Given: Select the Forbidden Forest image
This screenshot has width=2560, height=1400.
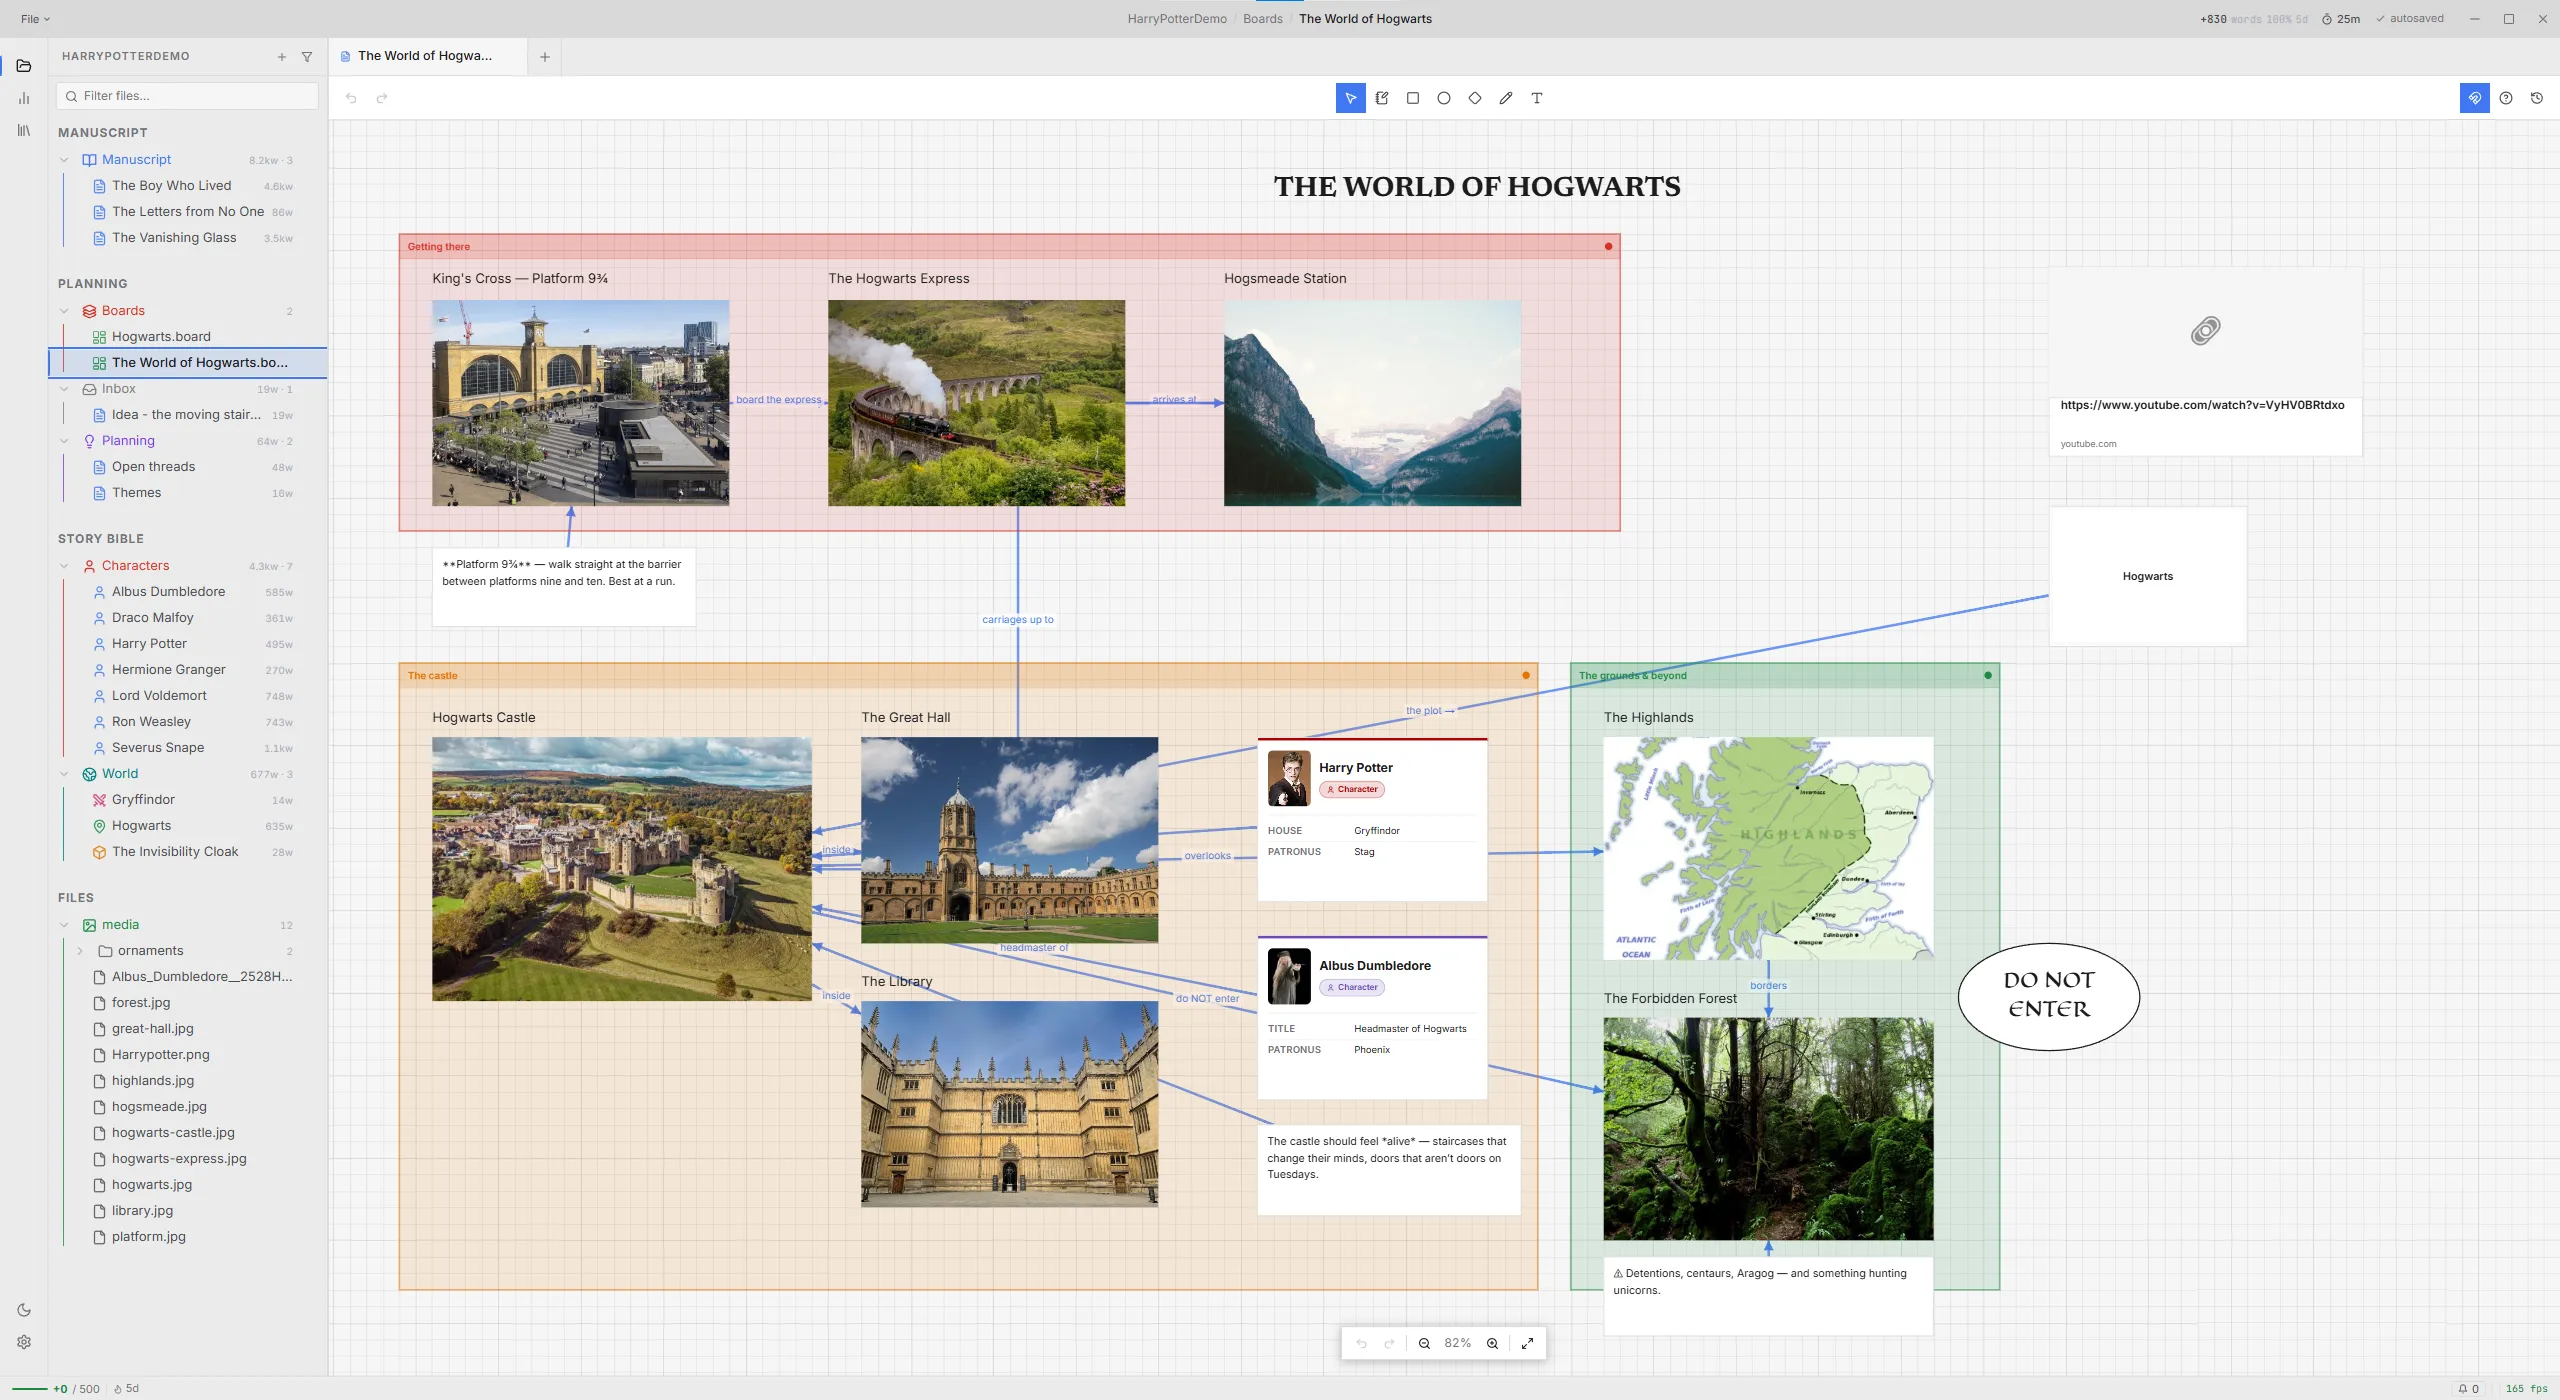Looking at the screenshot, I should [1767, 1129].
